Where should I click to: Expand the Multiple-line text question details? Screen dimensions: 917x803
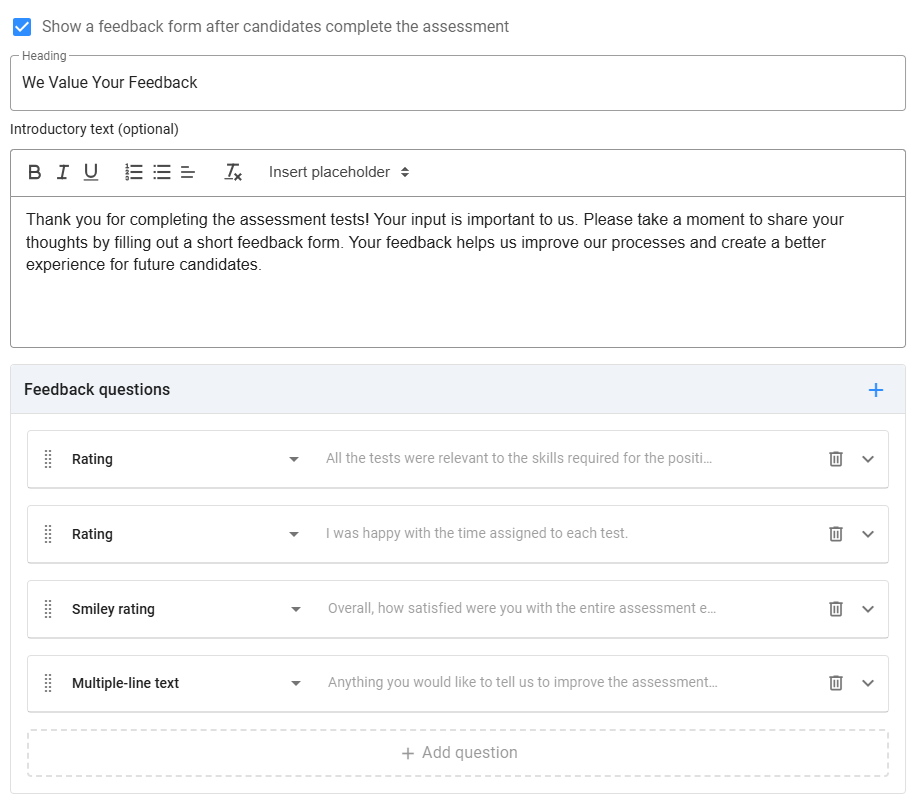pyautogui.click(x=866, y=683)
